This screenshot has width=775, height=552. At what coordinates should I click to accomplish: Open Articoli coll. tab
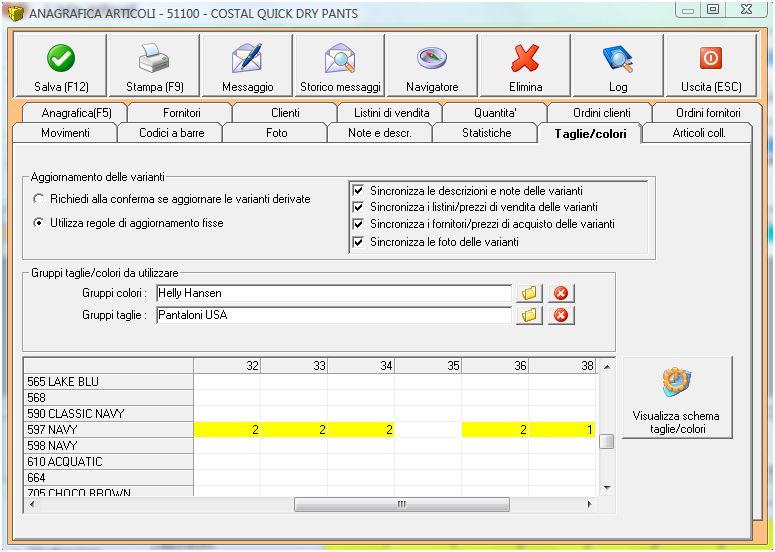698,133
